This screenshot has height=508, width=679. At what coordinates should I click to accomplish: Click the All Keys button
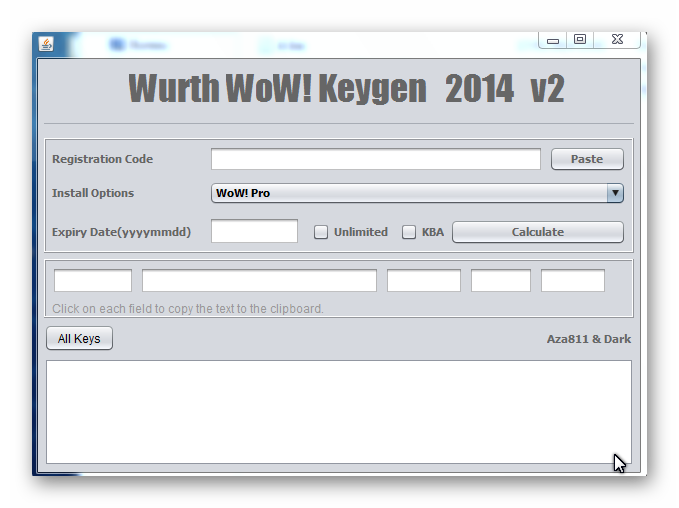[x=79, y=338]
